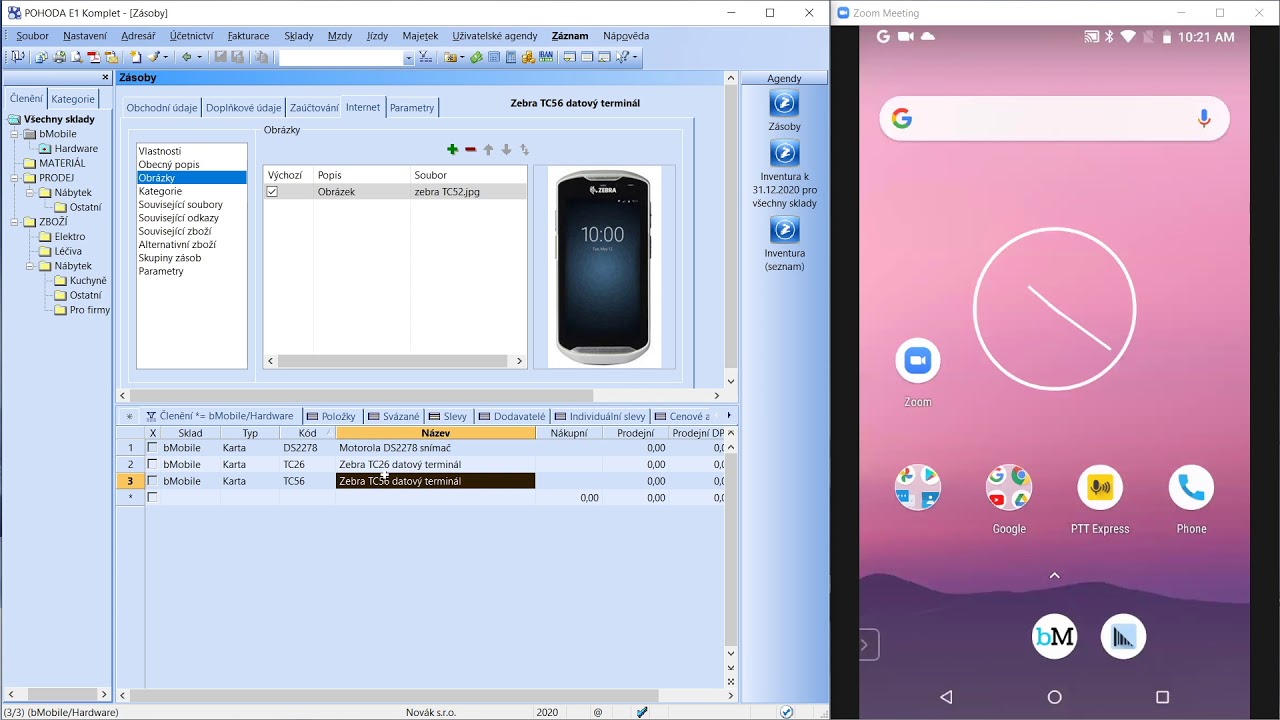Click the green banknote toolbar icon

coord(476,58)
